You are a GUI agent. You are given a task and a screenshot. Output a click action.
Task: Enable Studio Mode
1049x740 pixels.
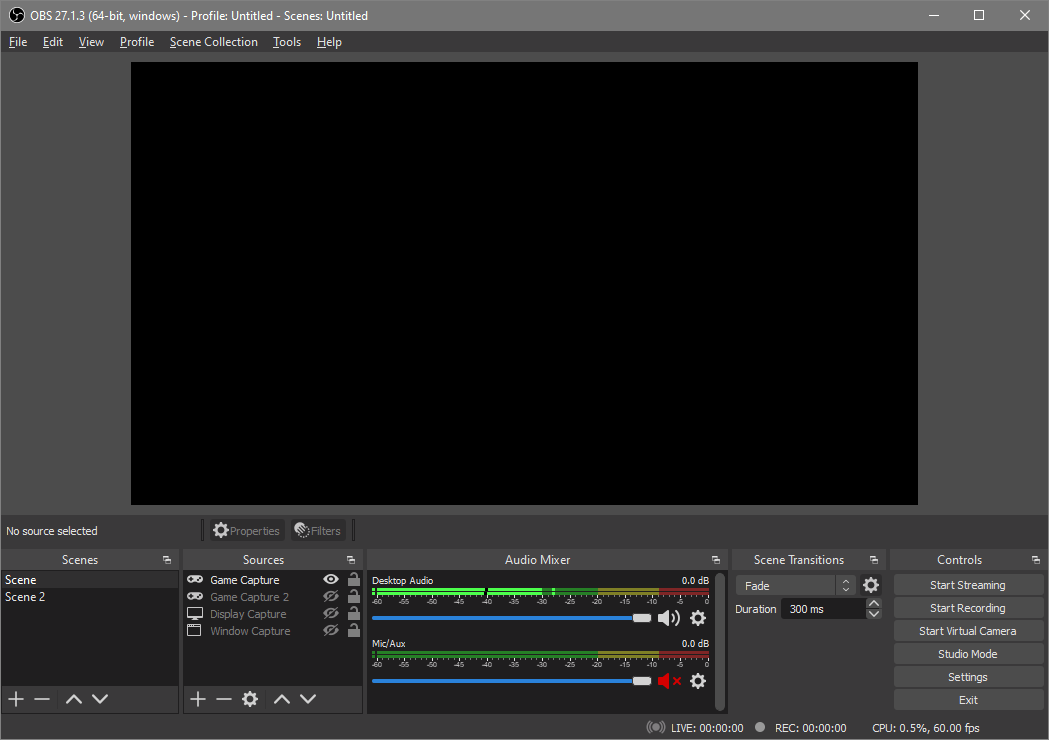pyautogui.click(x=967, y=654)
